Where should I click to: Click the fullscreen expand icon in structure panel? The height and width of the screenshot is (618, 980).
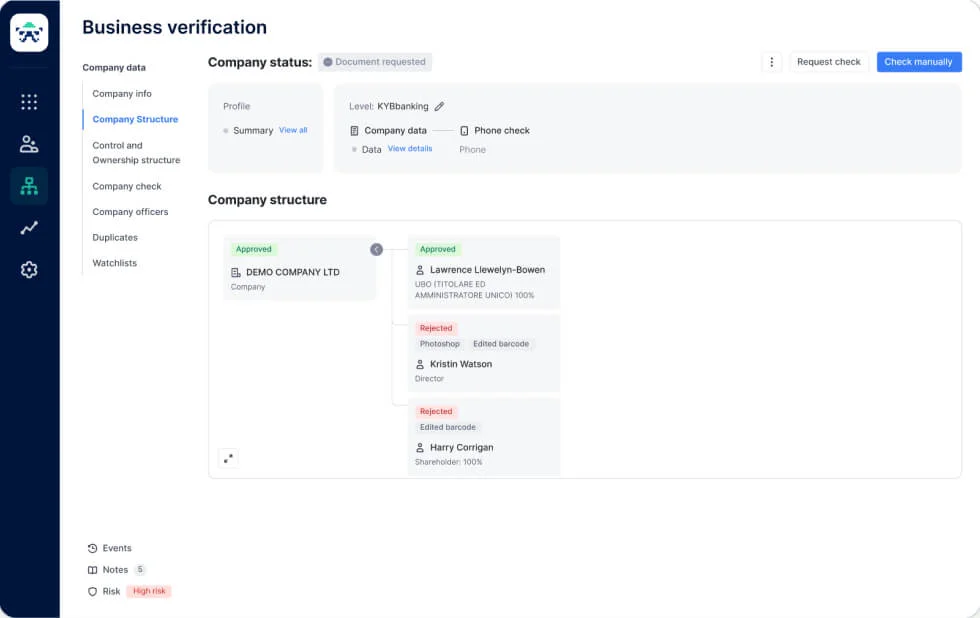pos(228,458)
